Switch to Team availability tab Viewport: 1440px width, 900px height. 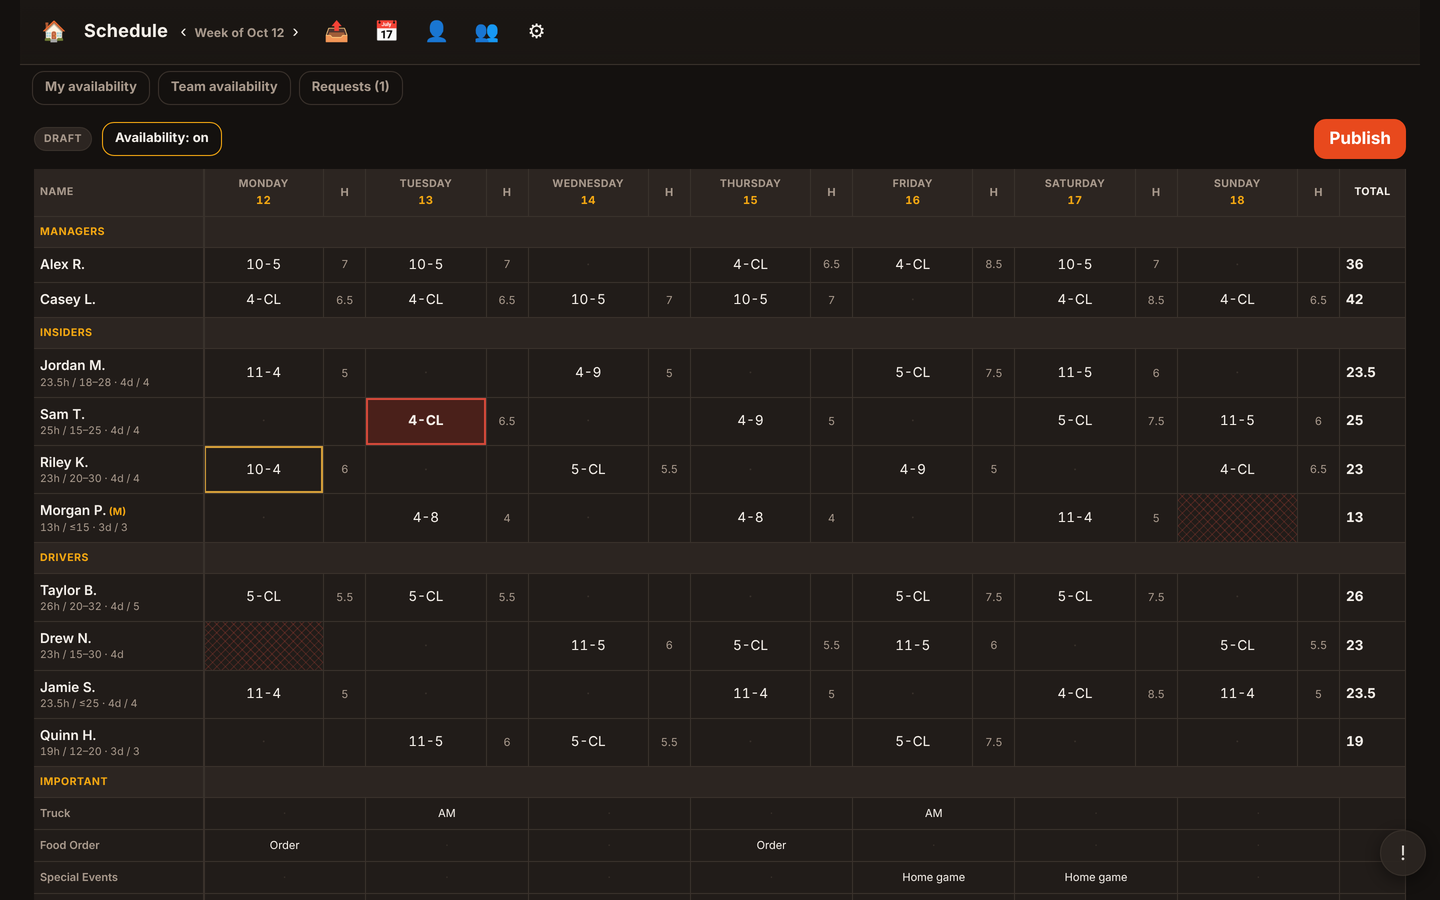click(224, 87)
